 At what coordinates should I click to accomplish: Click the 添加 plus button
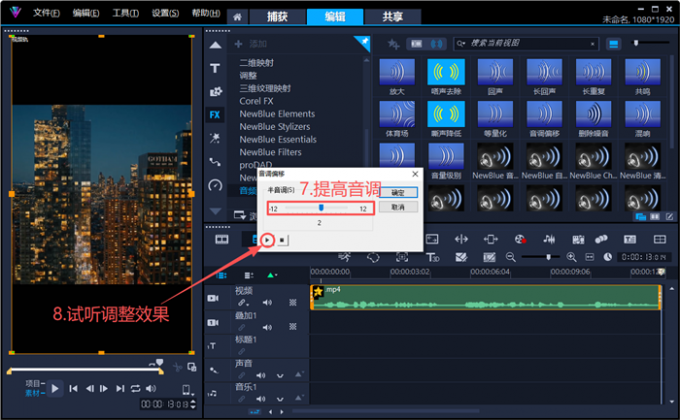coord(238,44)
